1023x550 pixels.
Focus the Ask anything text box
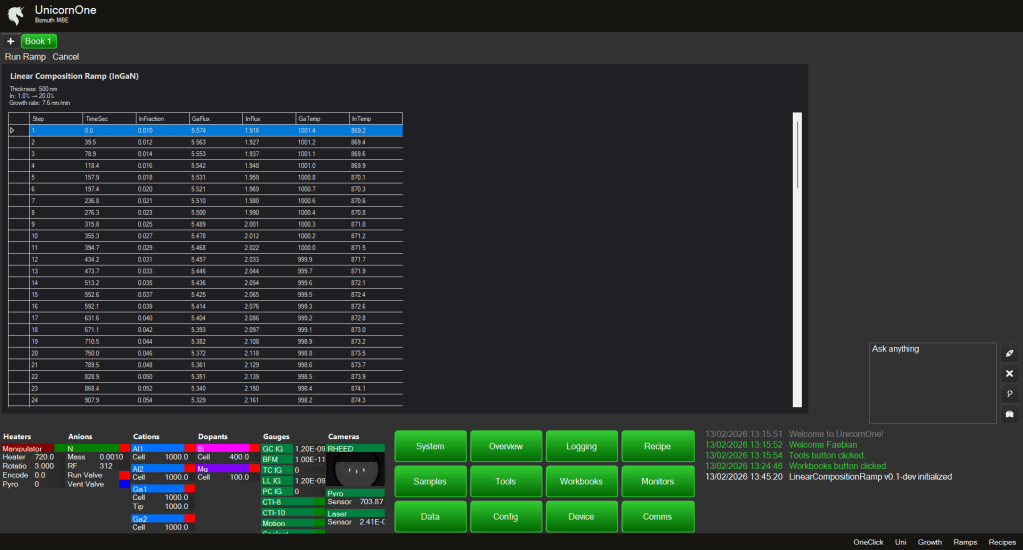tap(932, 385)
